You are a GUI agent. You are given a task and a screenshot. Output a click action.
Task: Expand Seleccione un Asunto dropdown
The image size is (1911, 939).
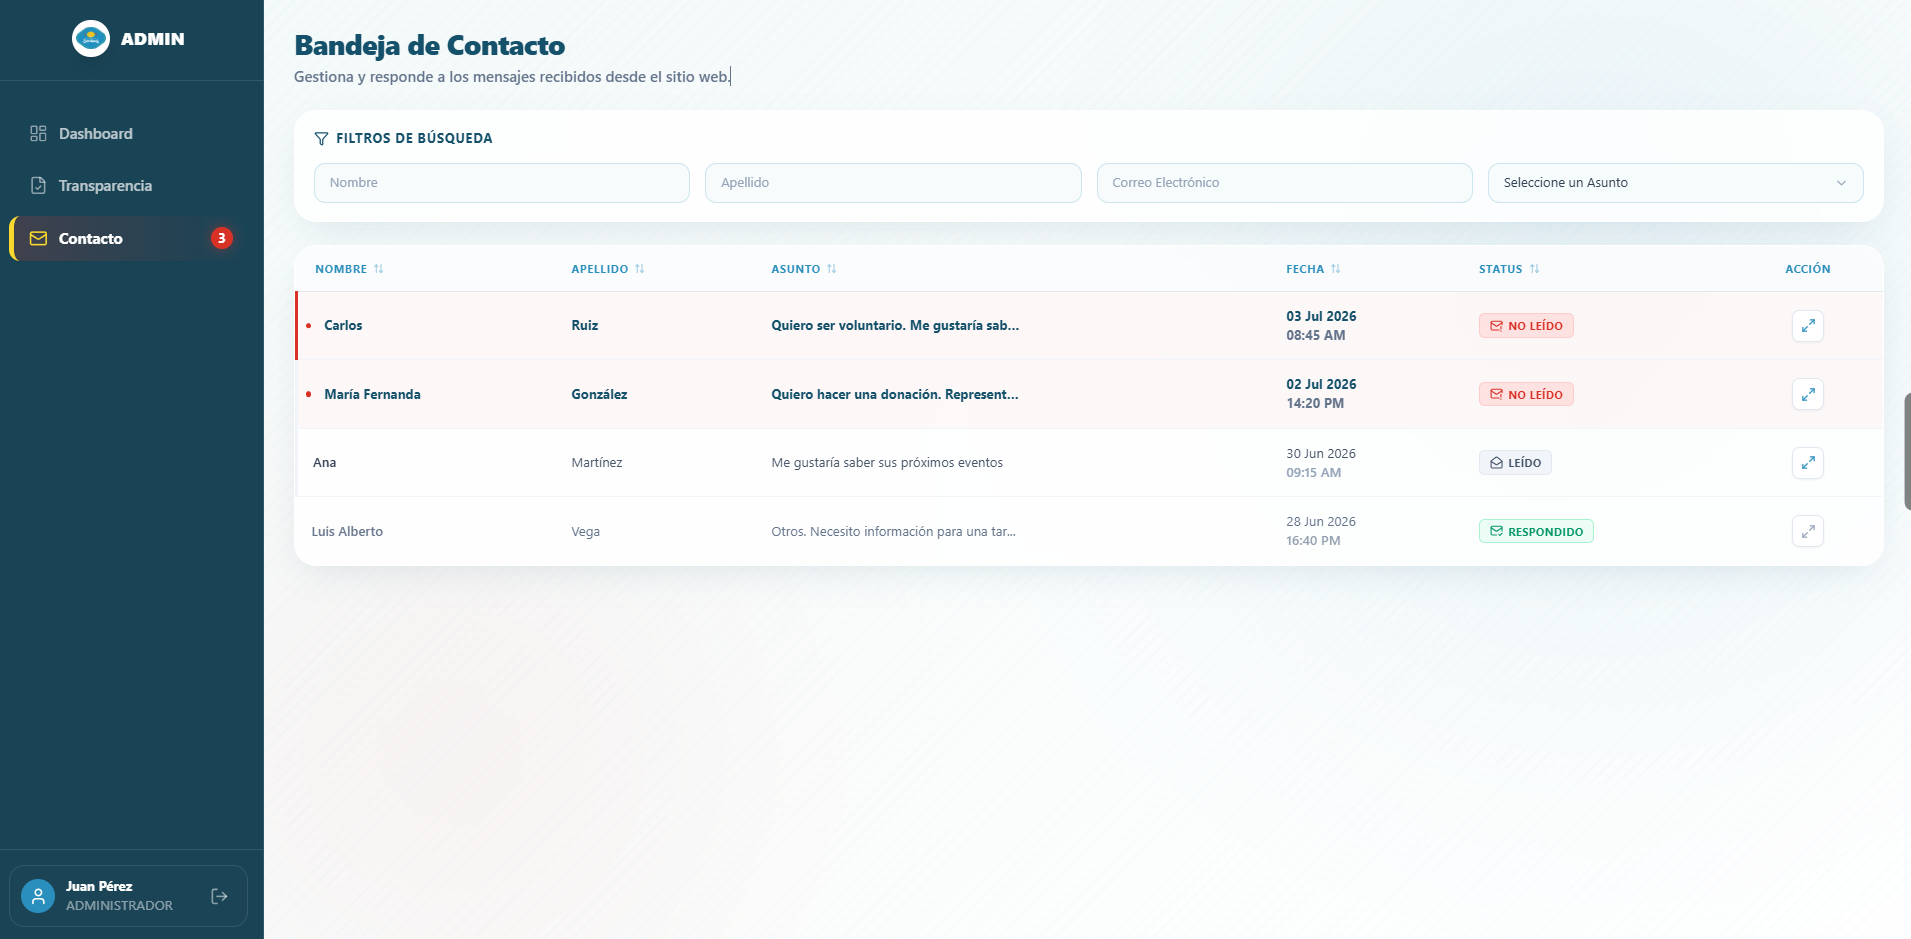[x=1675, y=183]
